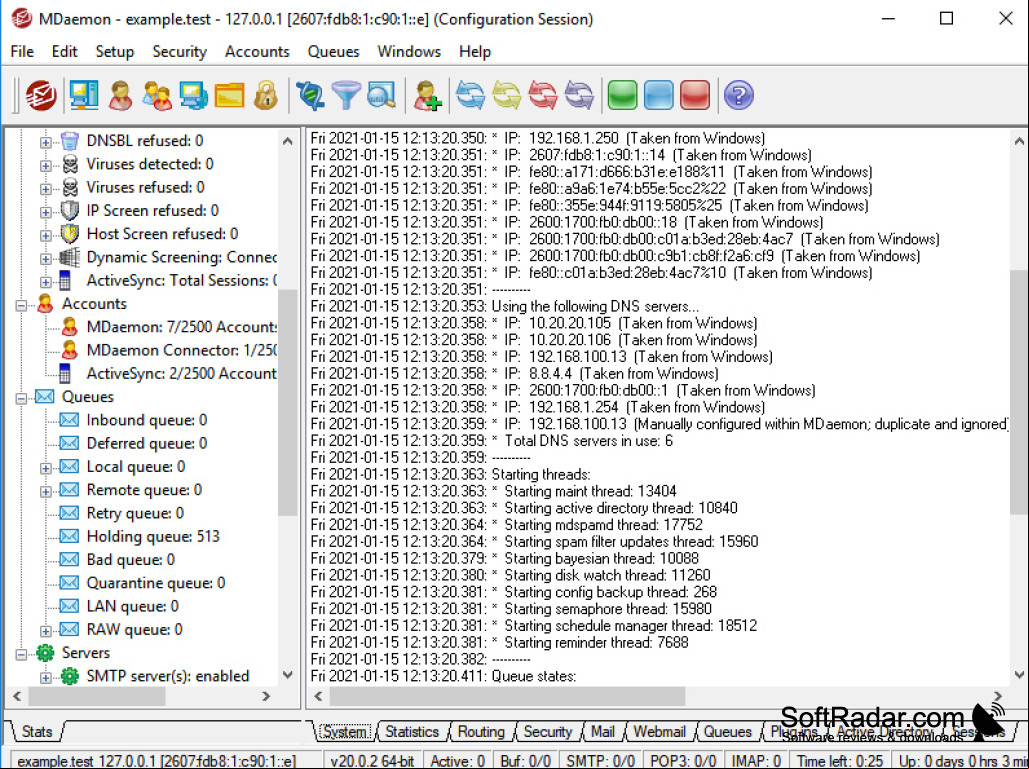Screen dimensions: 1029x769
Task: Collapse the Accounts tree node
Action: [21, 305]
